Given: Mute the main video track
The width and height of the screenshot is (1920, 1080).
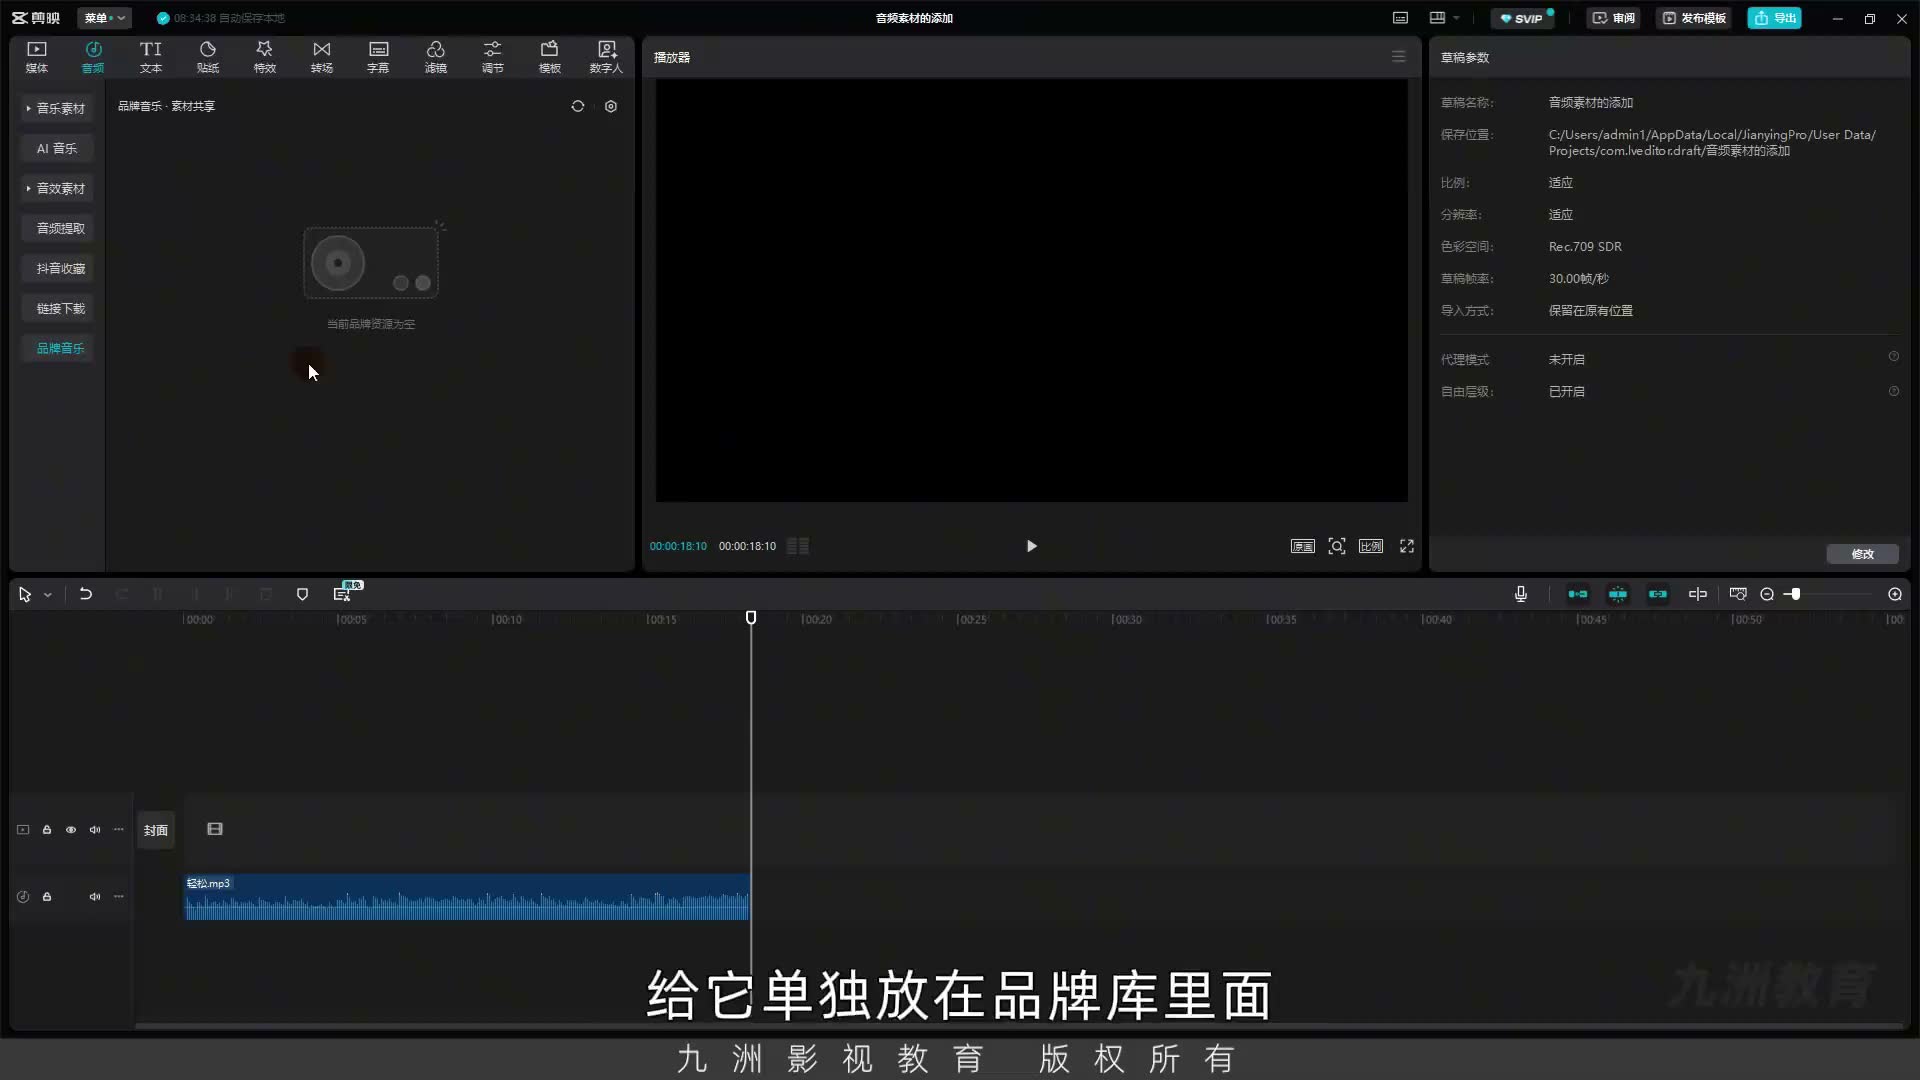Looking at the screenshot, I should tap(95, 830).
